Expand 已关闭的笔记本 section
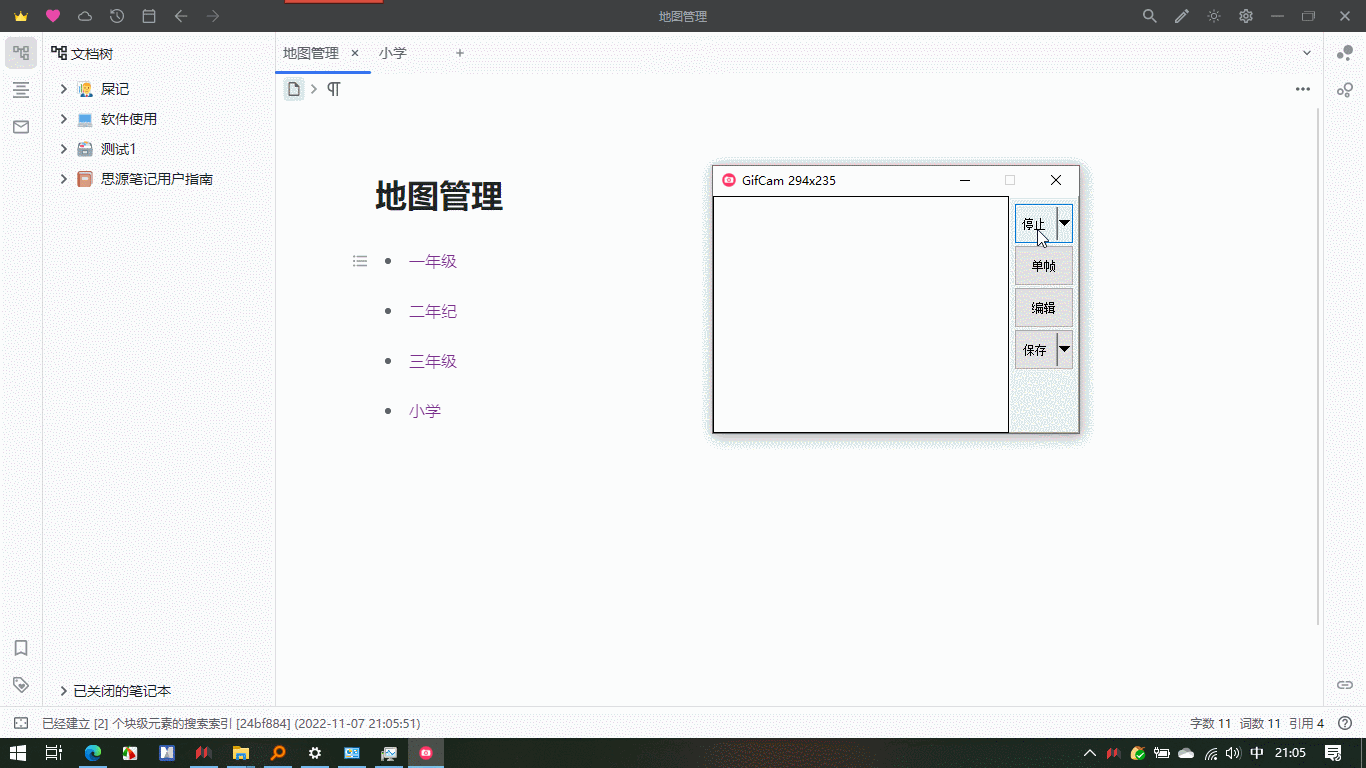This screenshot has height=768, width=1366. [x=64, y=691]
